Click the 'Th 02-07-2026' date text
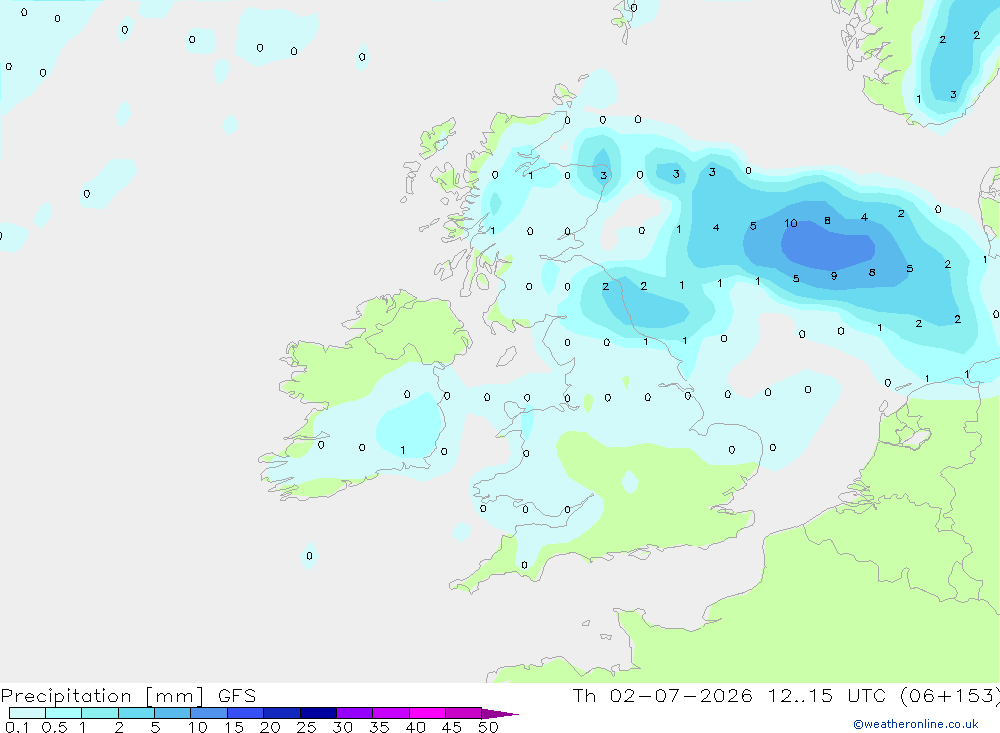This screenshot has height=733, width=1000. tap(662, 695)
